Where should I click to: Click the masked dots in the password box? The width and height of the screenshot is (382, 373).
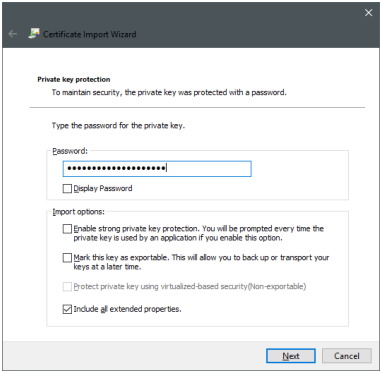(115, 169)
